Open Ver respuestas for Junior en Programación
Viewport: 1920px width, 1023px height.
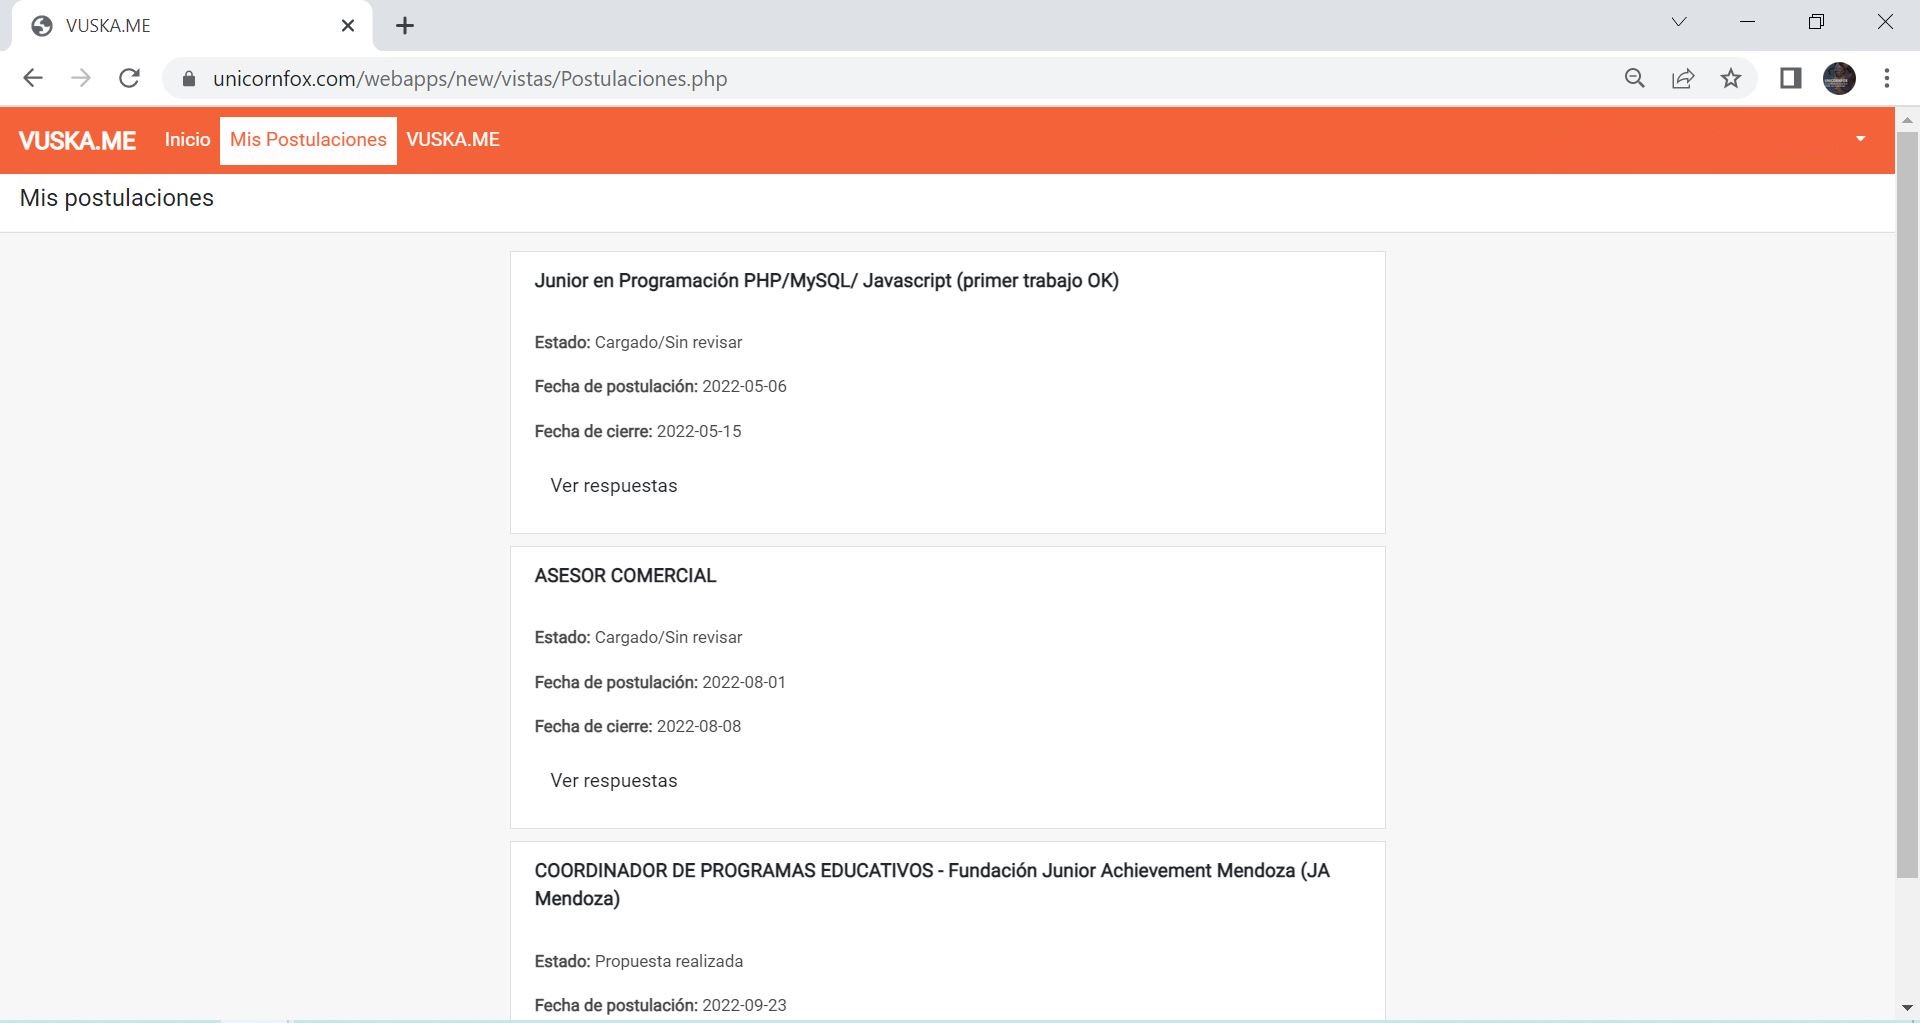[x=613, y=486]
